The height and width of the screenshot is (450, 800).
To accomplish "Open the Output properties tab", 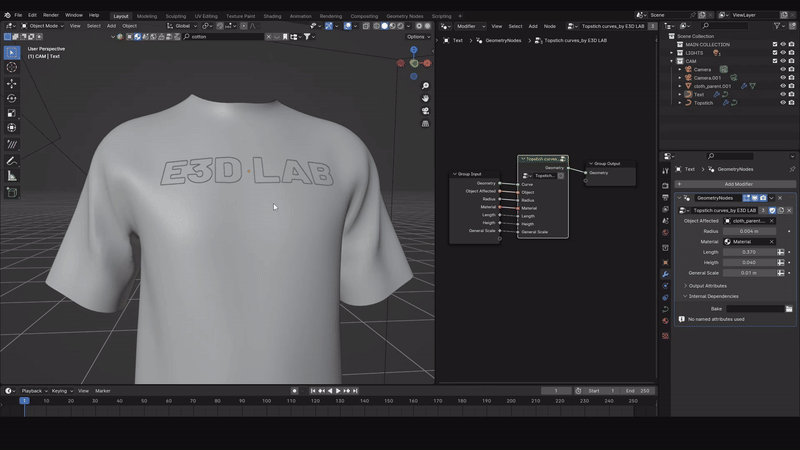I will [665, 197].
